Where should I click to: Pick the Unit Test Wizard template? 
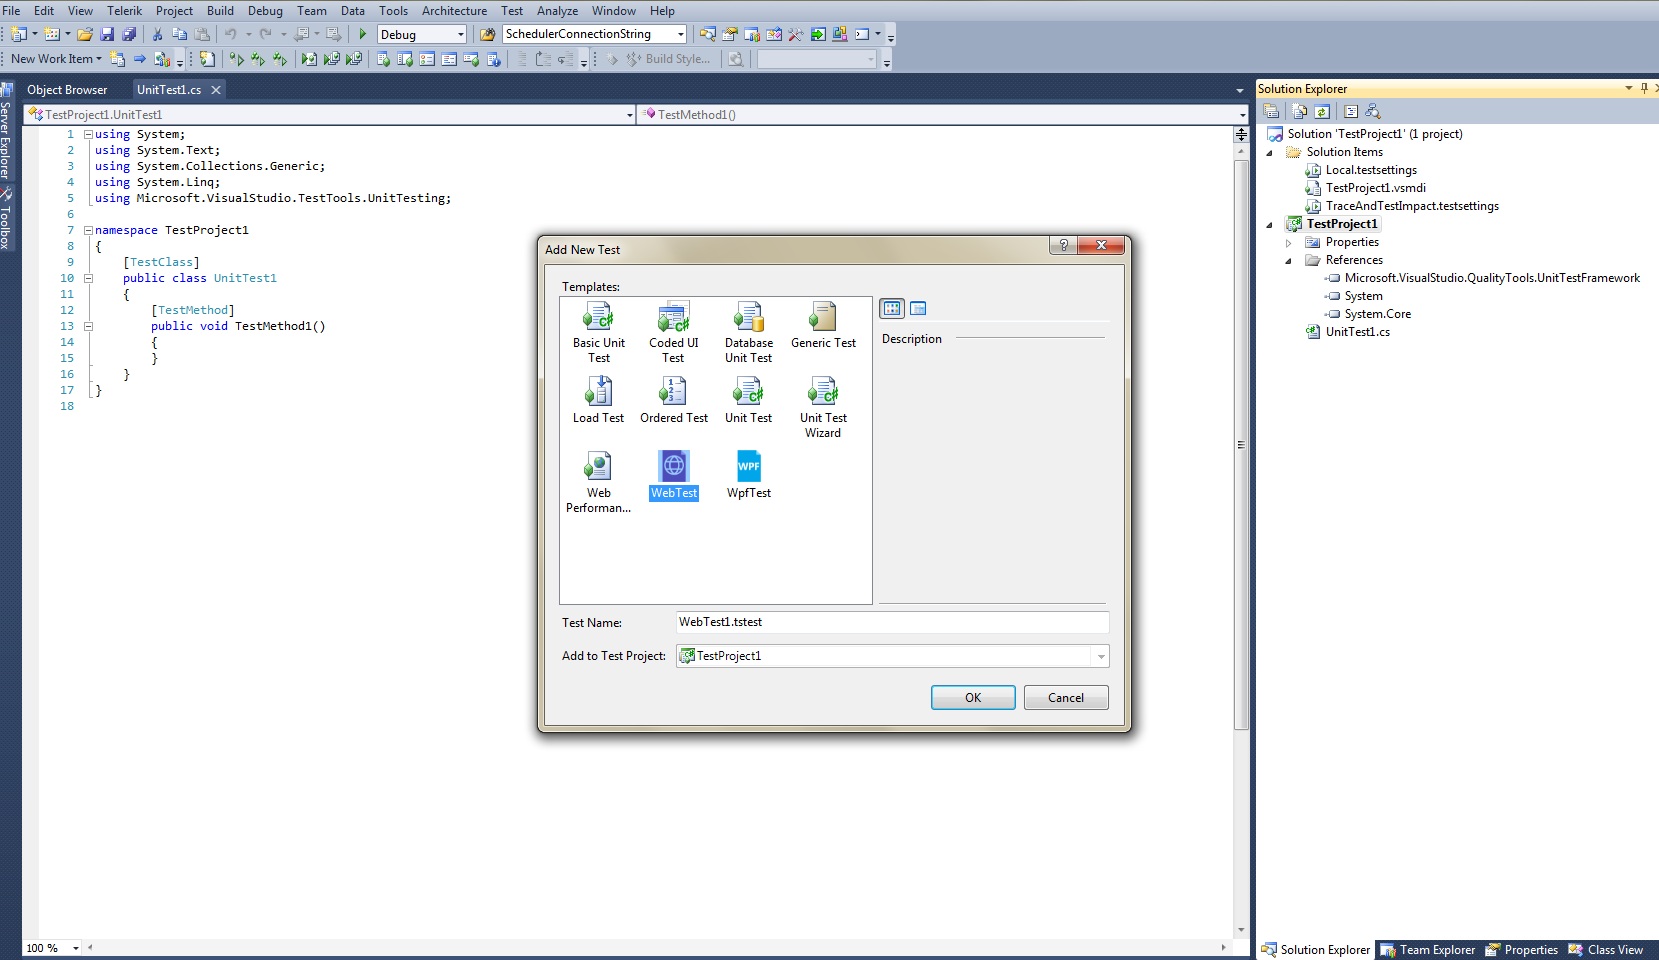tap(823, 408)
